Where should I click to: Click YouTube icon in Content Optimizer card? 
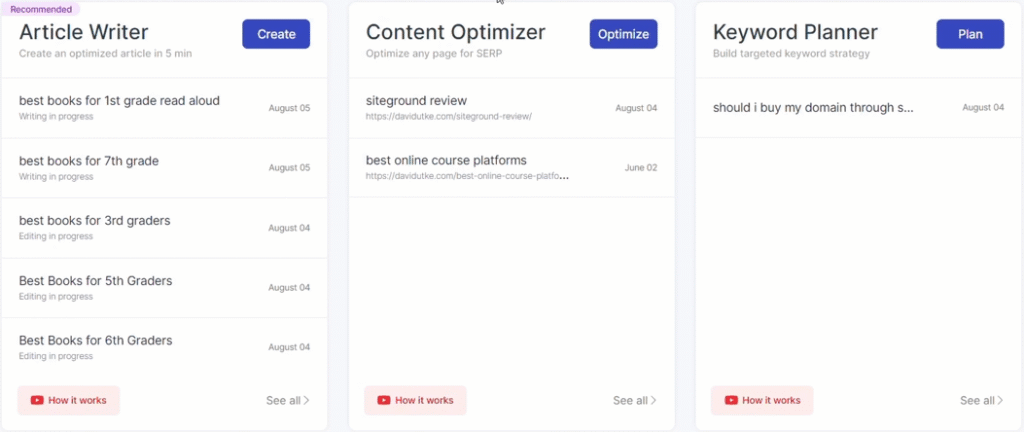(x=384, y=400)
